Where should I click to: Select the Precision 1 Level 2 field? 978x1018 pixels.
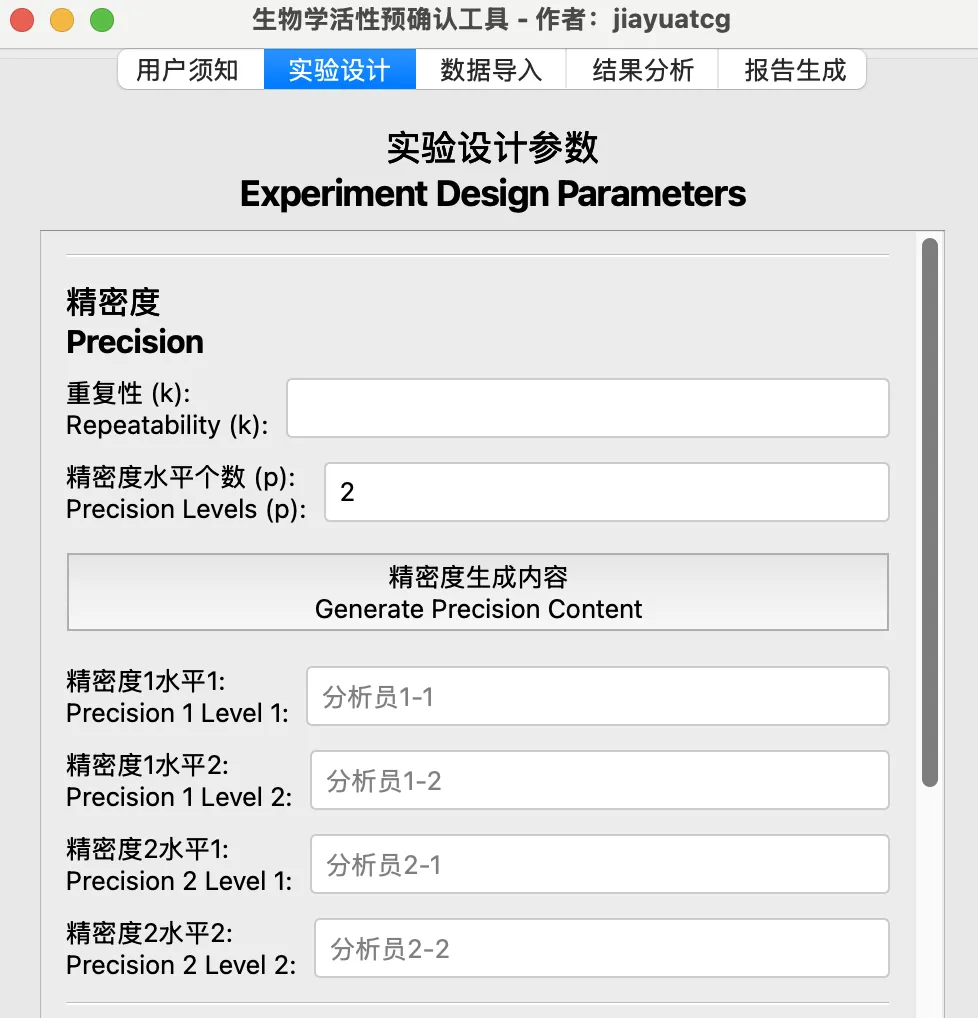pyautogui.click(x=600, y=780)
